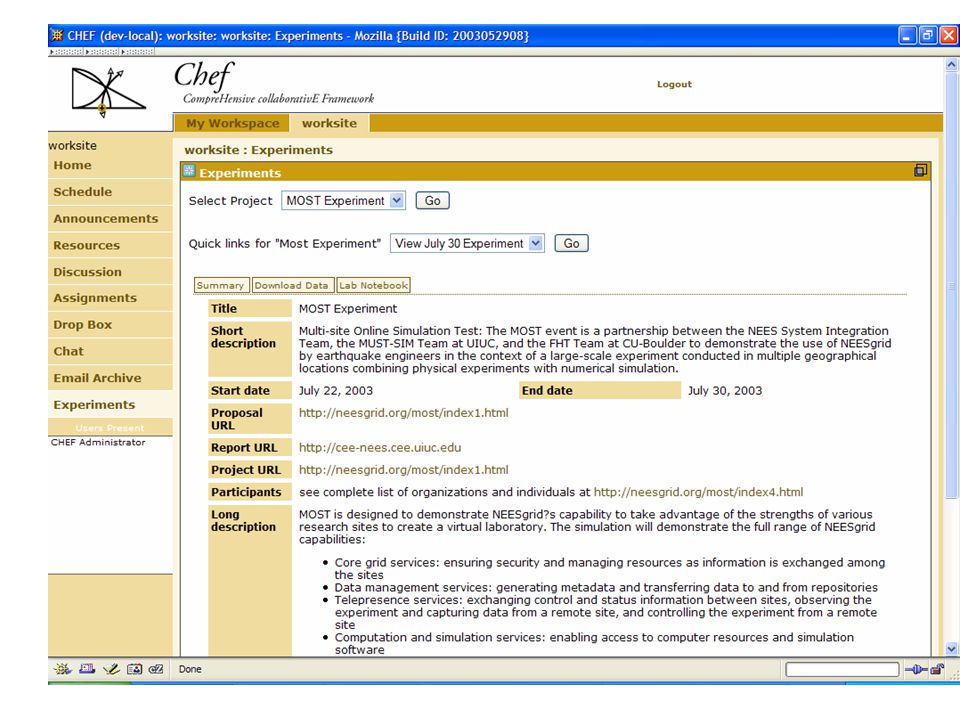Open the Composer pencil icon in status bar
Image resolution: width=960 pixels, height=720 pixels.
[x=111, y=669]
